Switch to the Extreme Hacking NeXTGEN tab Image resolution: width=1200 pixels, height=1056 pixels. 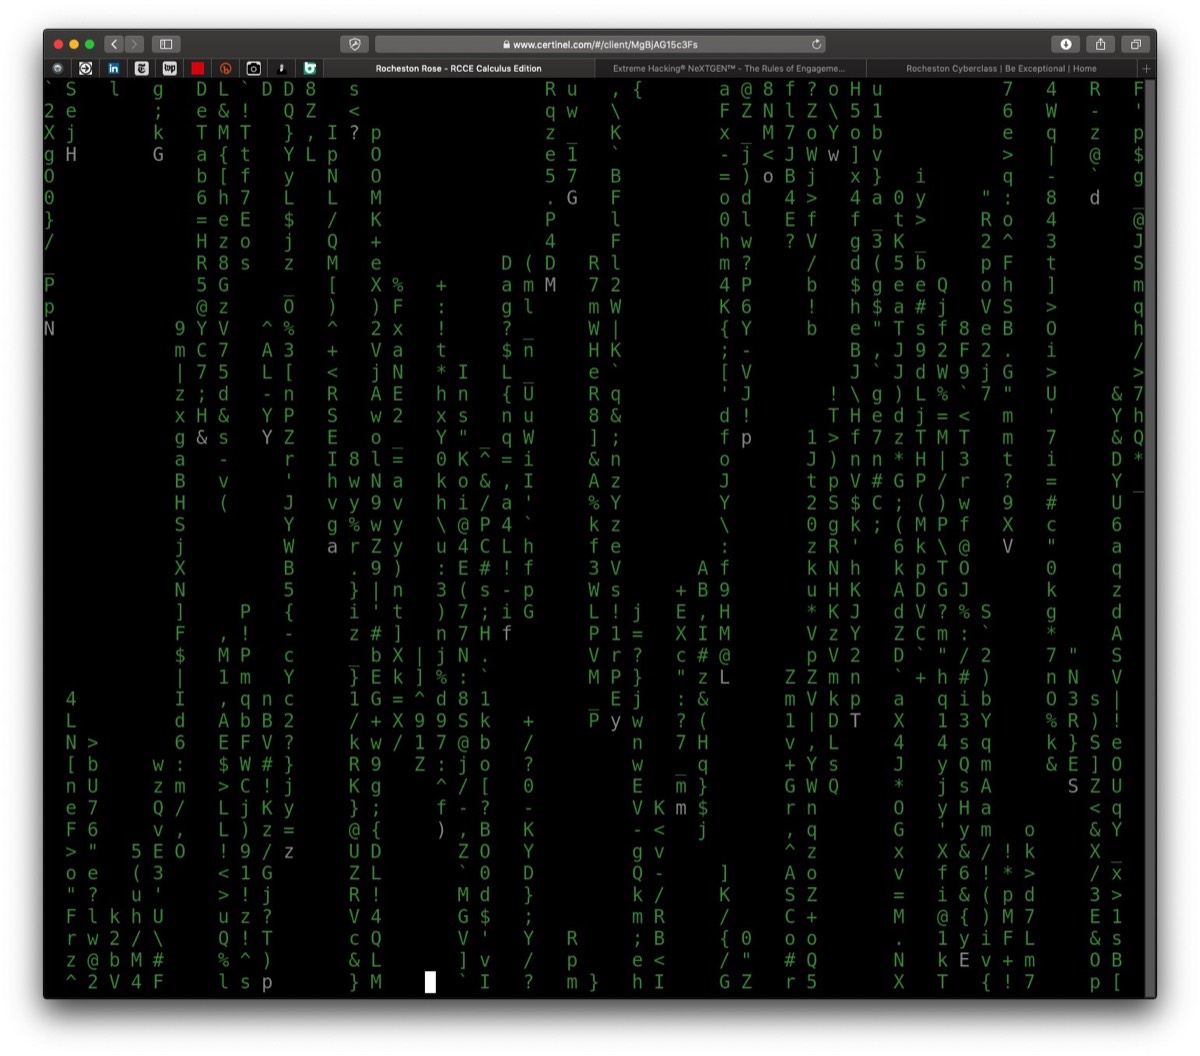[x=729, y=69]
